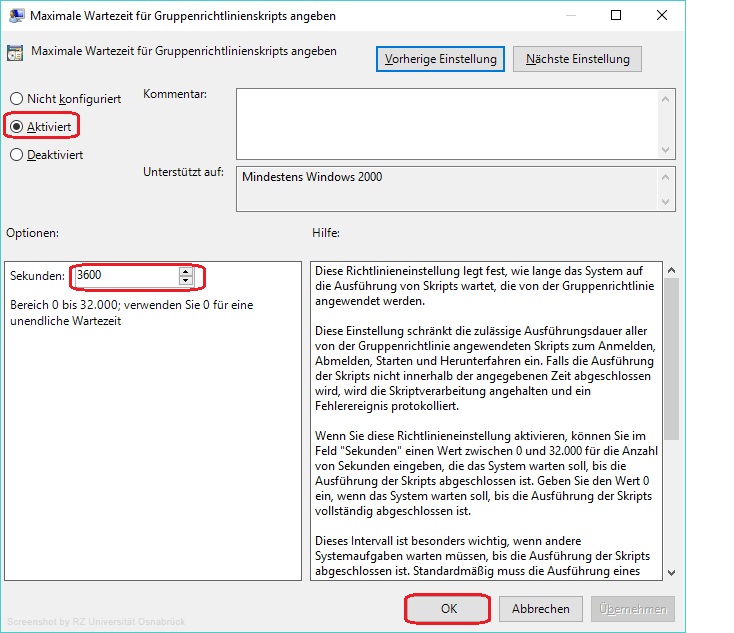Screen dimensions: 734x633
Task: Confirm the dialog with OK
Action: pyautogui.click(x=448, y=608)
